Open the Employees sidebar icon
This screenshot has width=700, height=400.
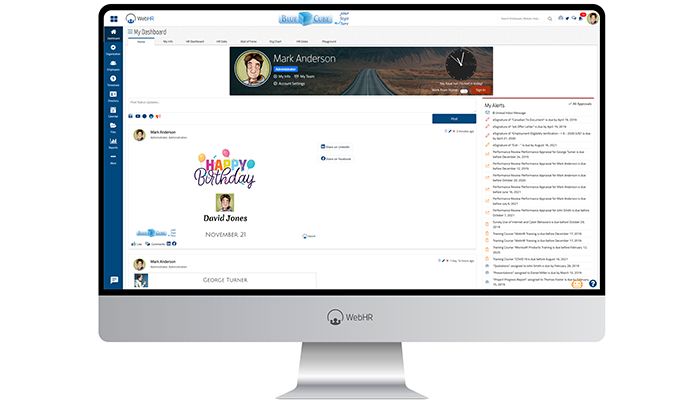coord(113,65)
